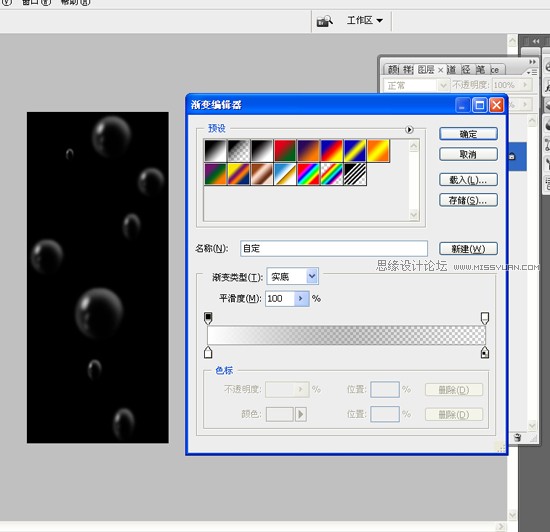Select the copper gradient preset
This screenshot has height=532, width=550.
tap(262, 174)
